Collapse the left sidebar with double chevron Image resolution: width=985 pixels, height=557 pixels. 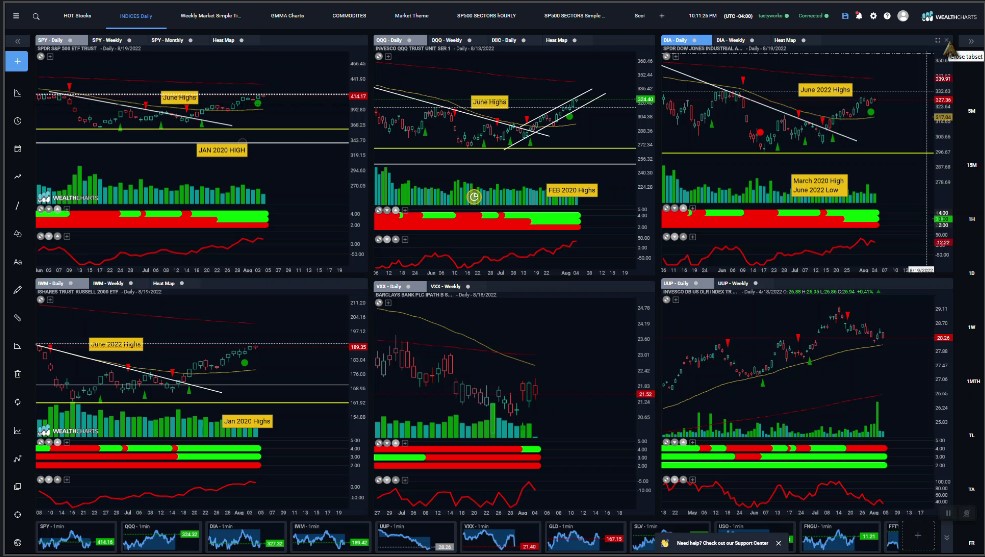coord(18,41)
